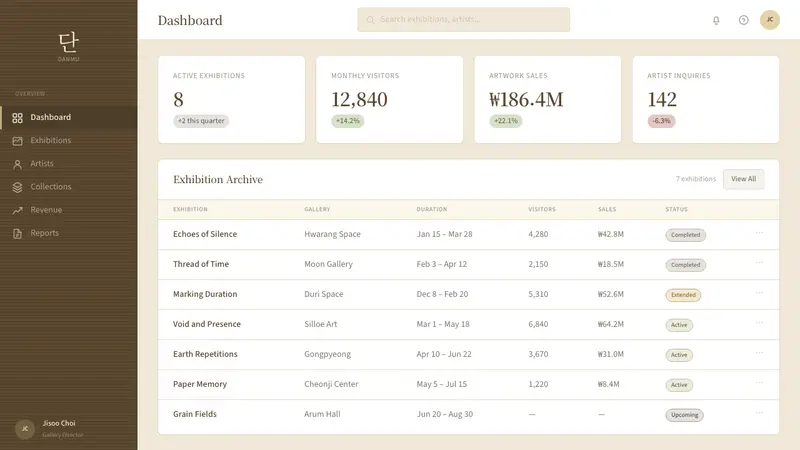Click the Cheonji Center gallery cell

(x=331, y=384)
